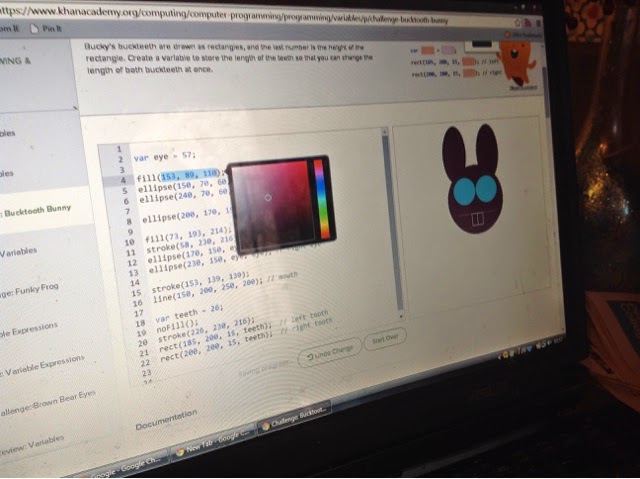Click 'rect(200, 200, 15, teeth);' right tooth line
The width and height of the screenshot is (640, 479).
click(x=216, y=348)
